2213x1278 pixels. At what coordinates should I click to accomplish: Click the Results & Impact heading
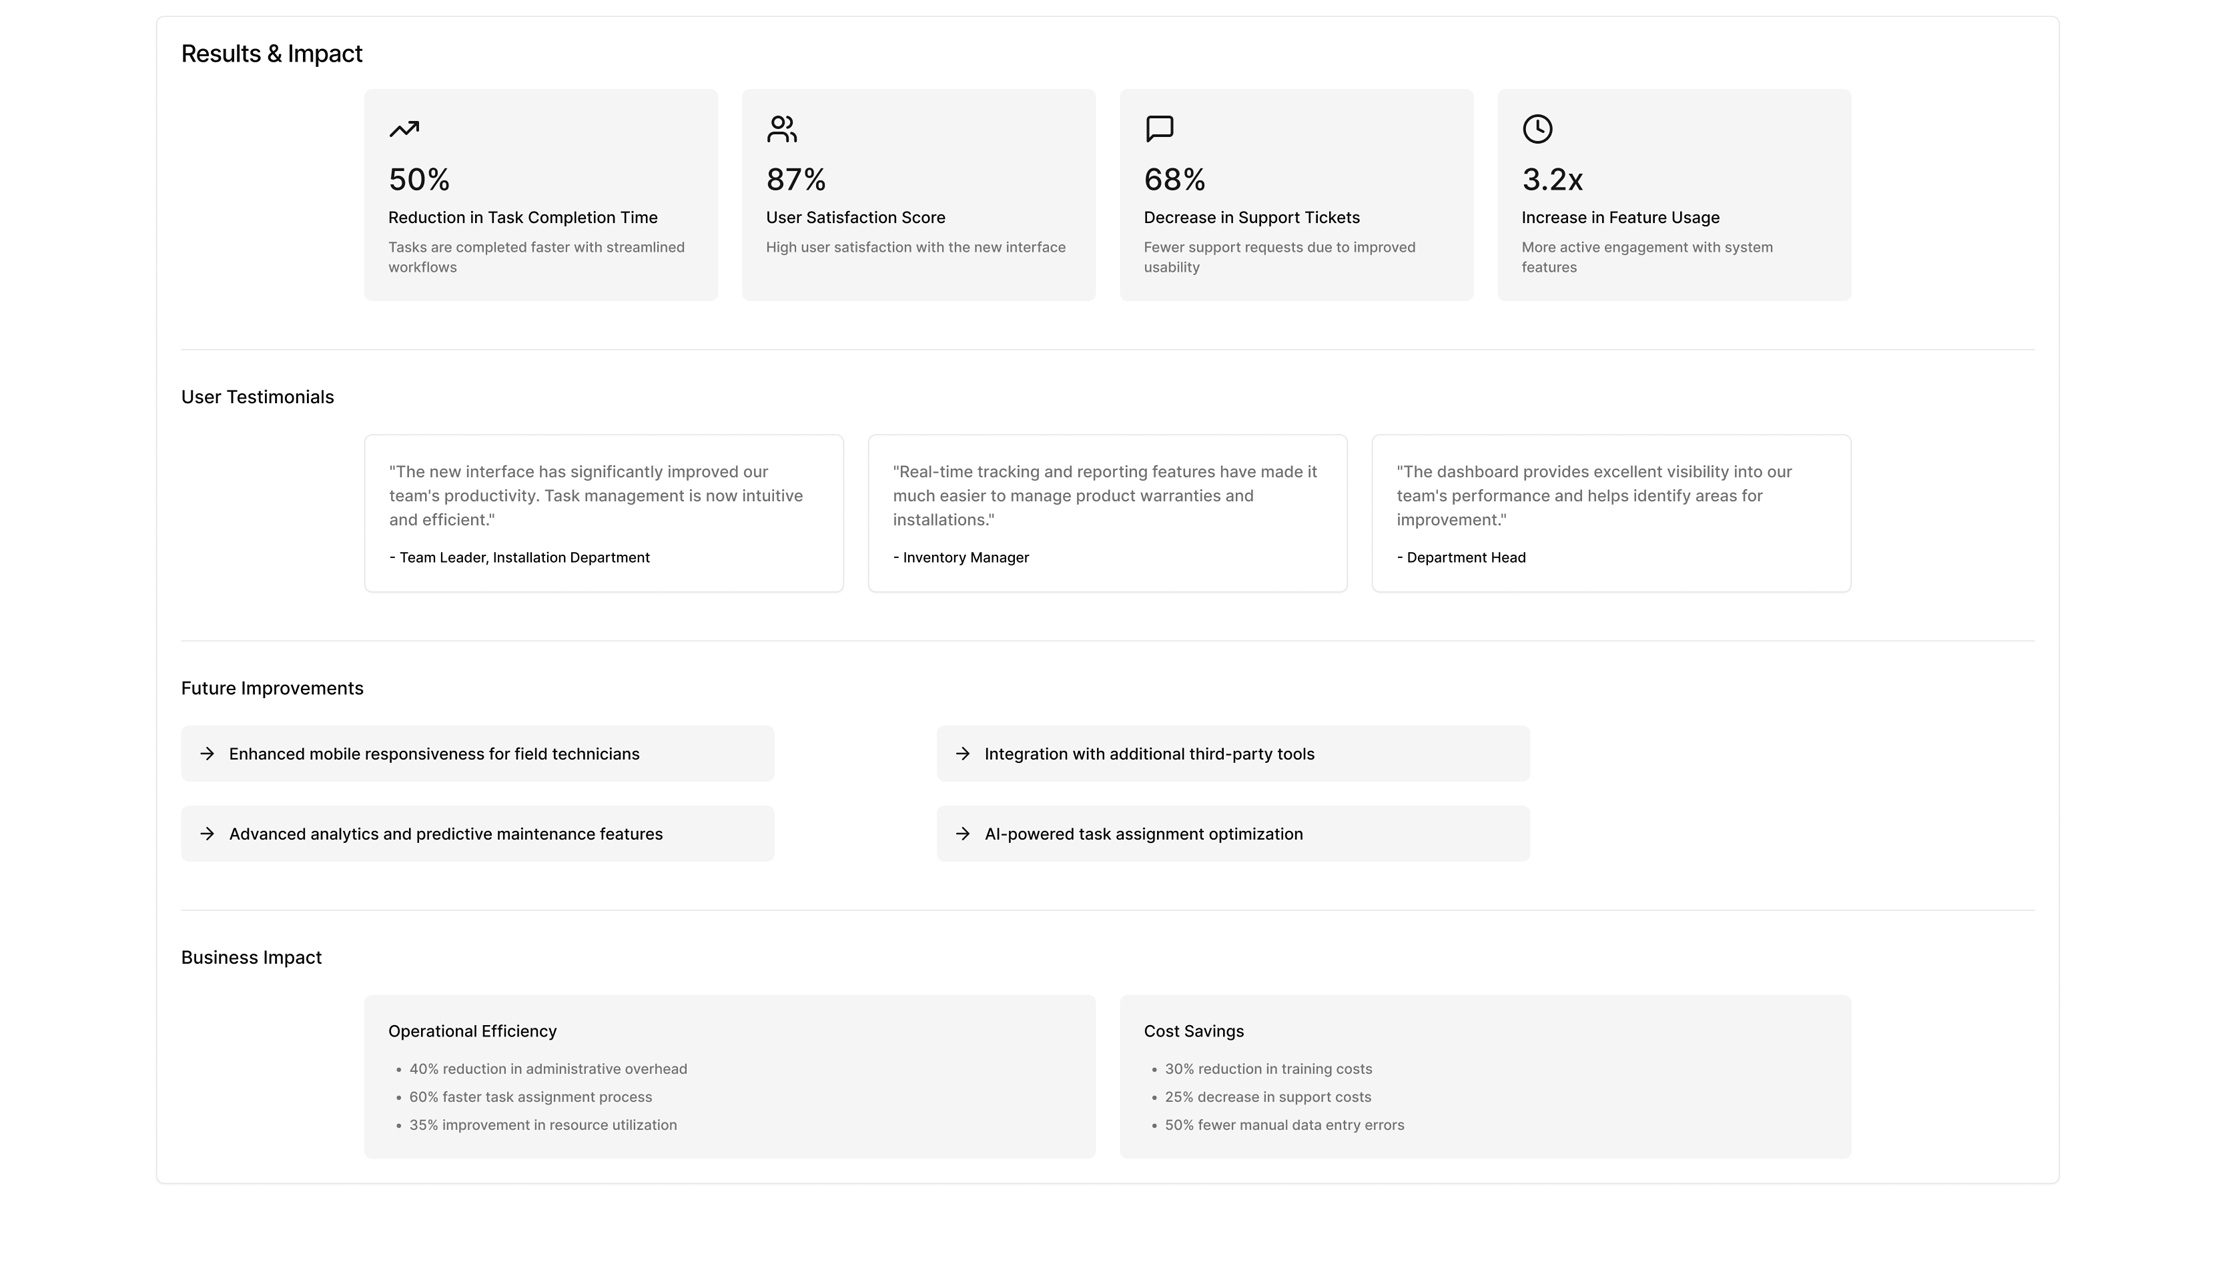click(272, 54)
